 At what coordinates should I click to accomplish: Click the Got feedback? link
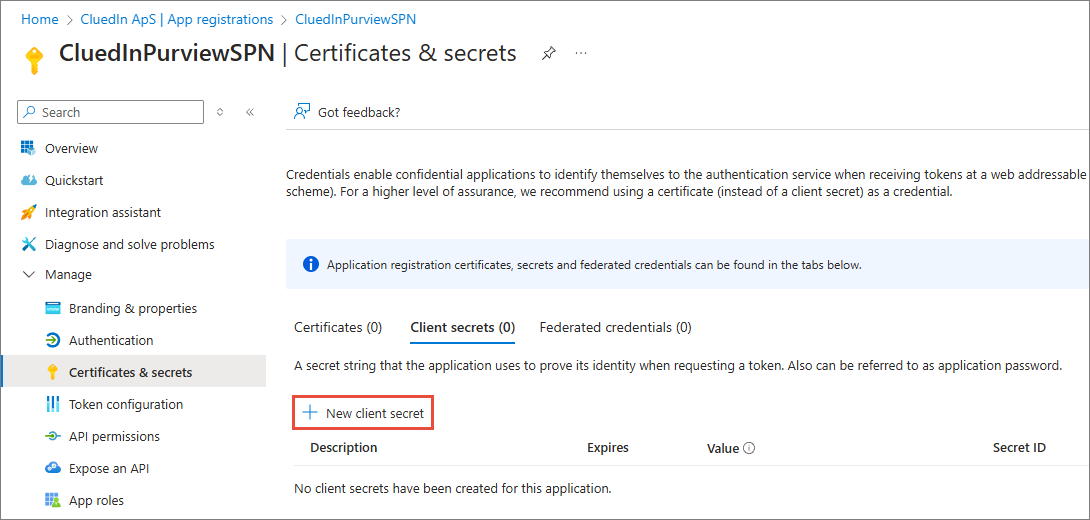[359, 112]
